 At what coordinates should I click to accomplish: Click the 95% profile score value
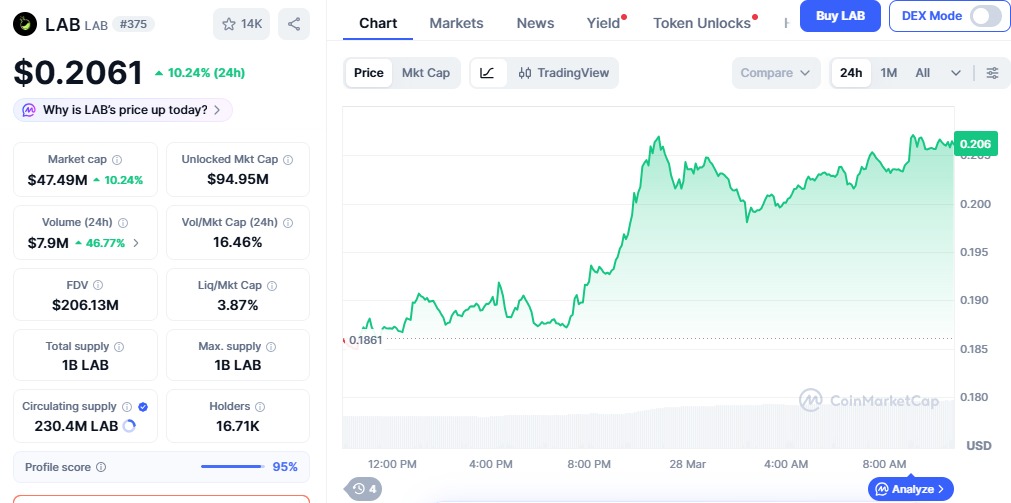(285, 466)
